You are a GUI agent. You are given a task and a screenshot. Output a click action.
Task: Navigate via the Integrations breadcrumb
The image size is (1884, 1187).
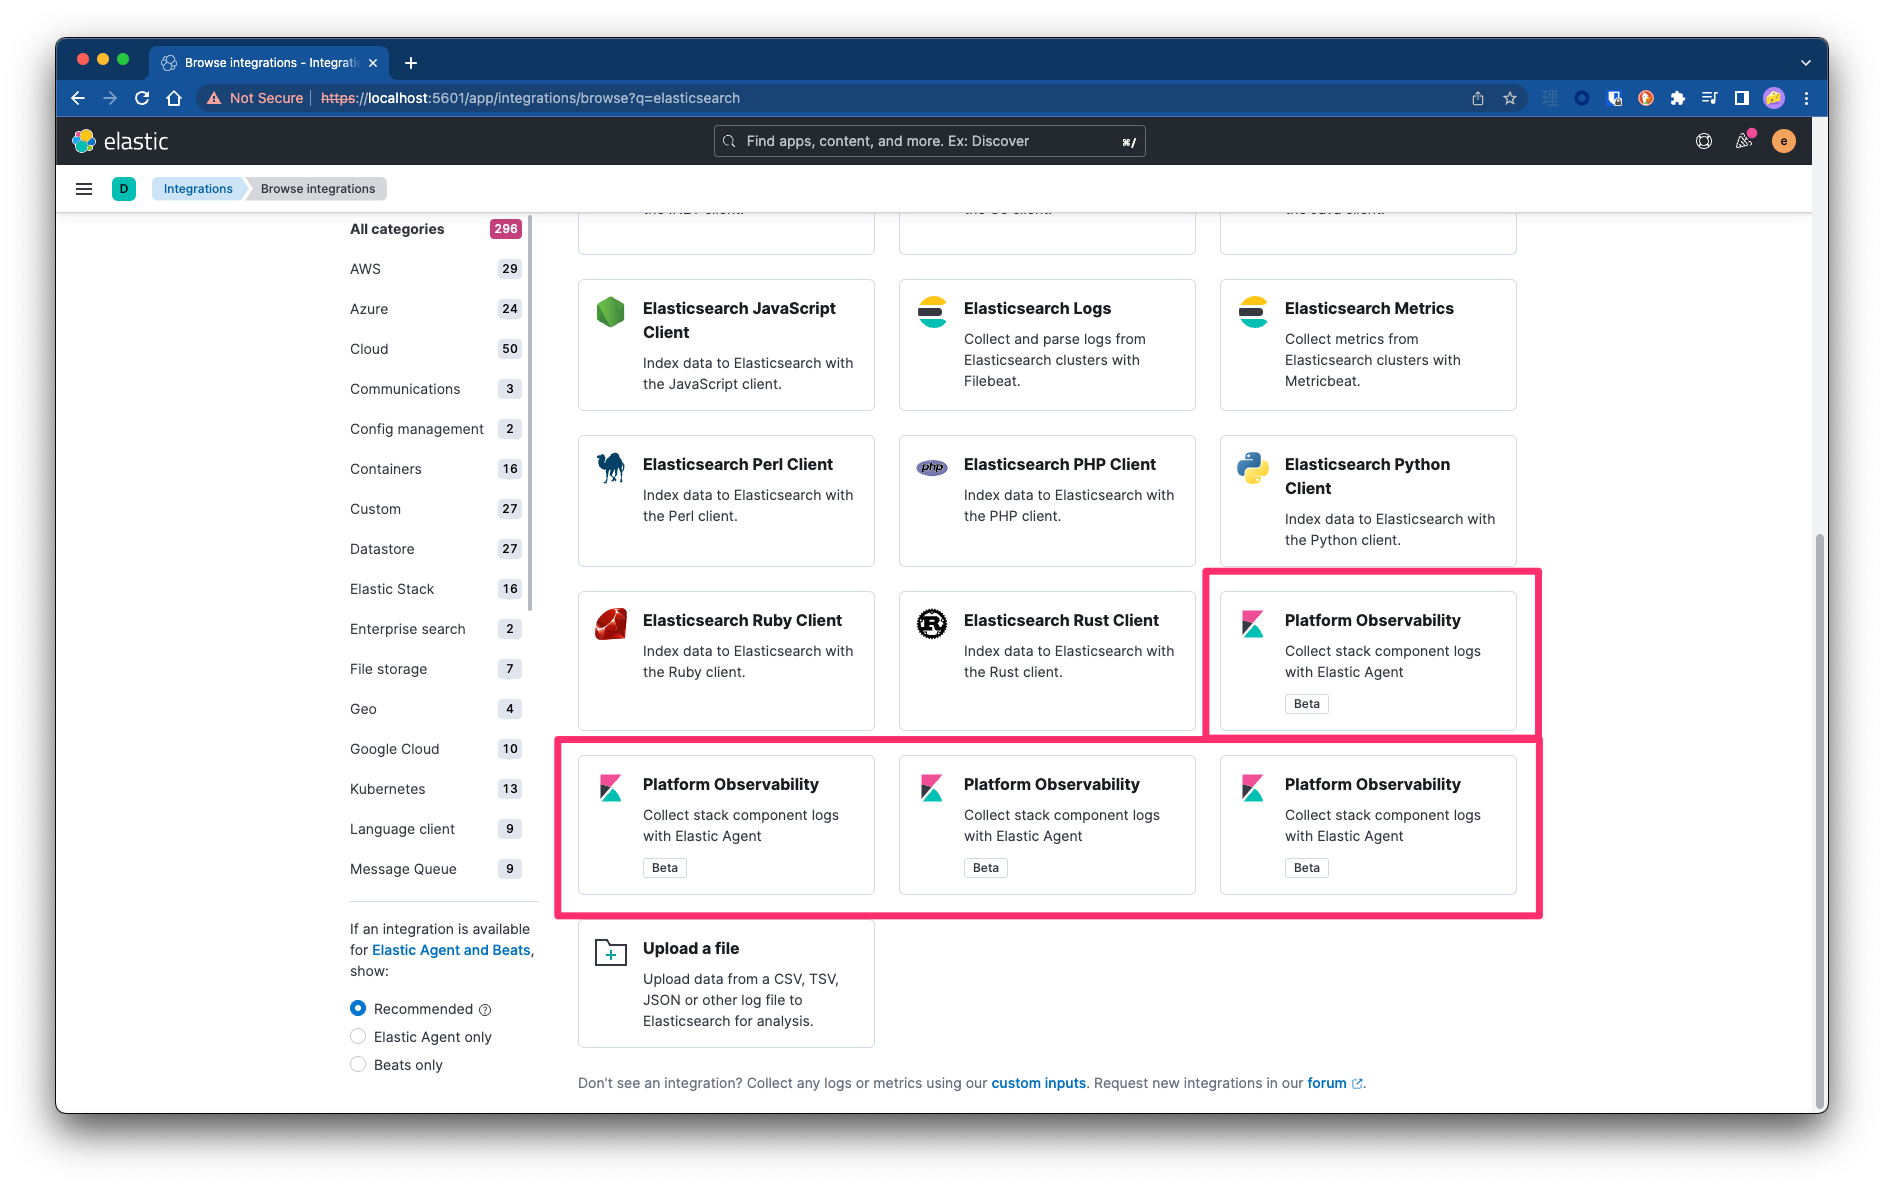click(197, 188)
